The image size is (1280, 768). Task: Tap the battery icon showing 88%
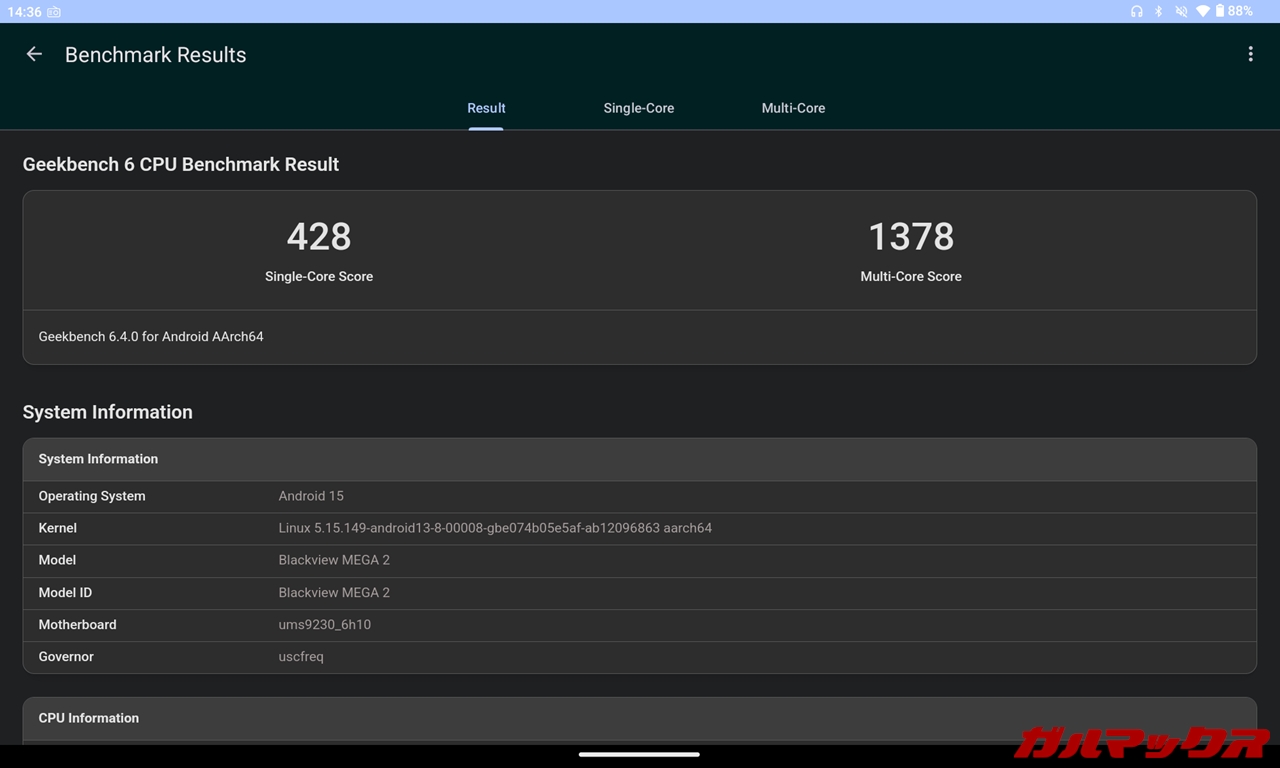(1219, 11)
